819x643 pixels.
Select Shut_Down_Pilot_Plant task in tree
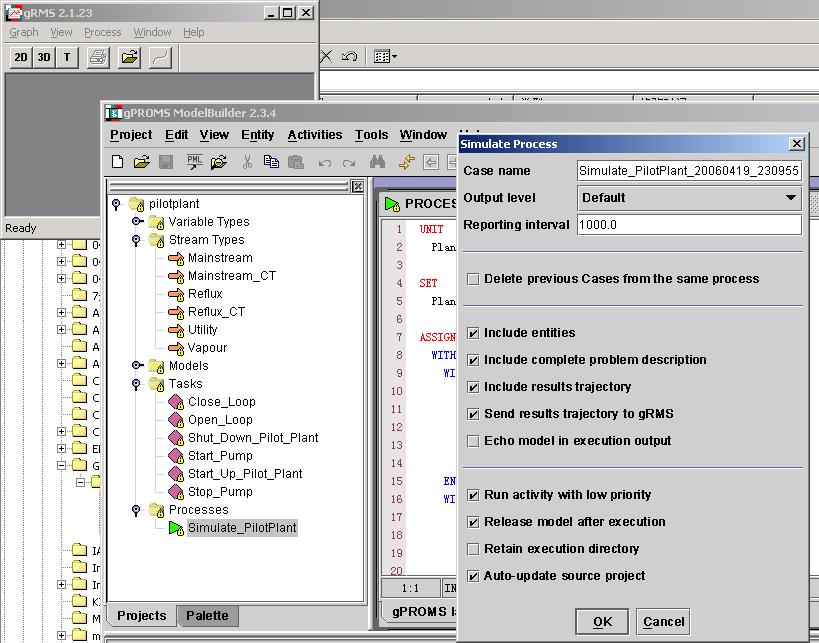(x=253, y=438)
